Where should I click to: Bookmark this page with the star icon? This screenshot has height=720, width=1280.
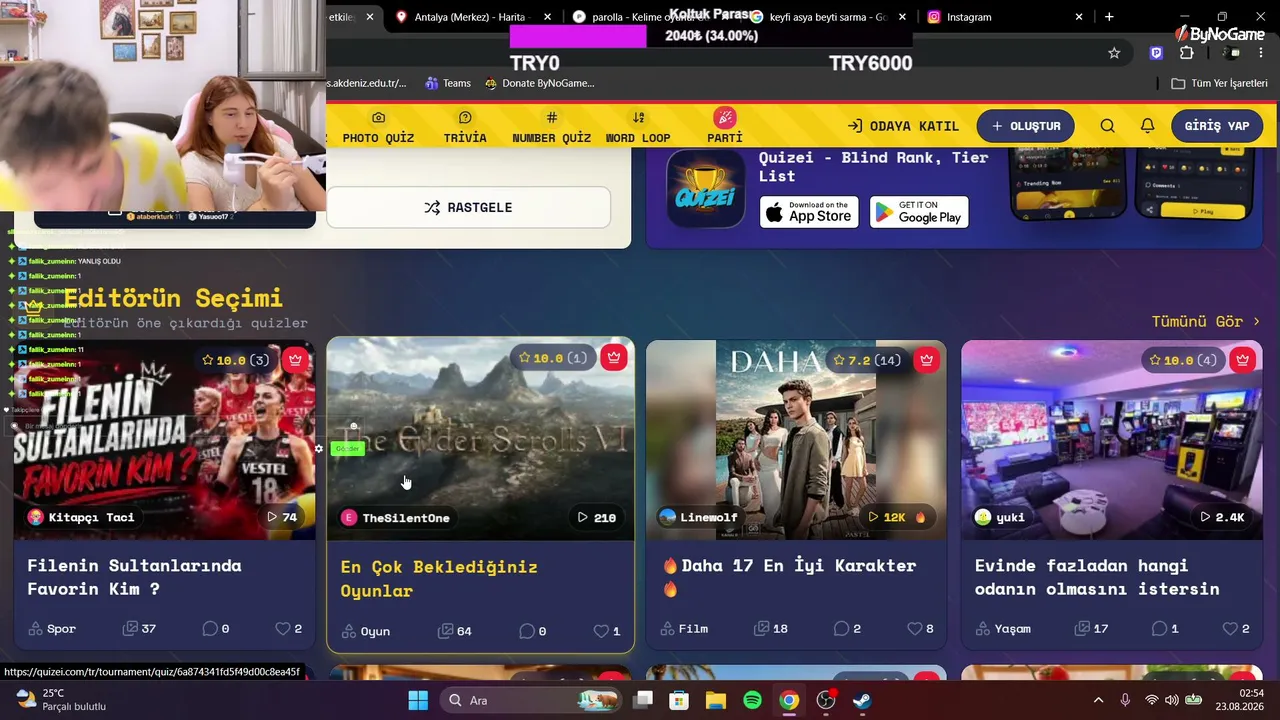[1114, 53]
